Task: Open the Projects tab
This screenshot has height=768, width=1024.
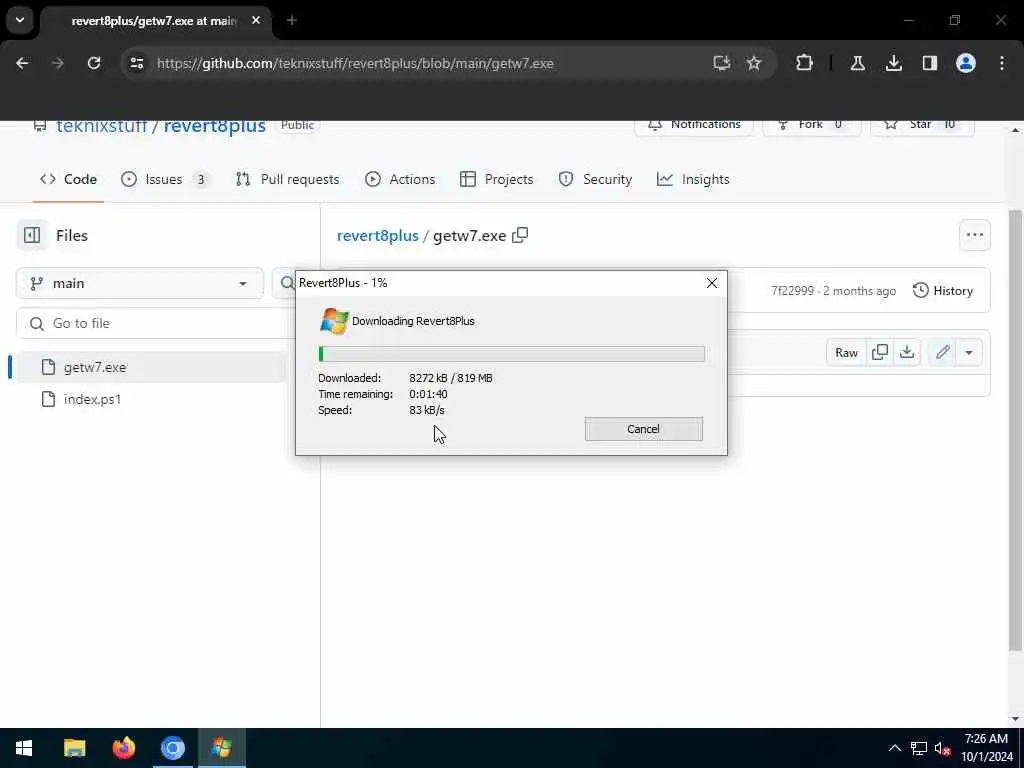Action: pos(497,179)
